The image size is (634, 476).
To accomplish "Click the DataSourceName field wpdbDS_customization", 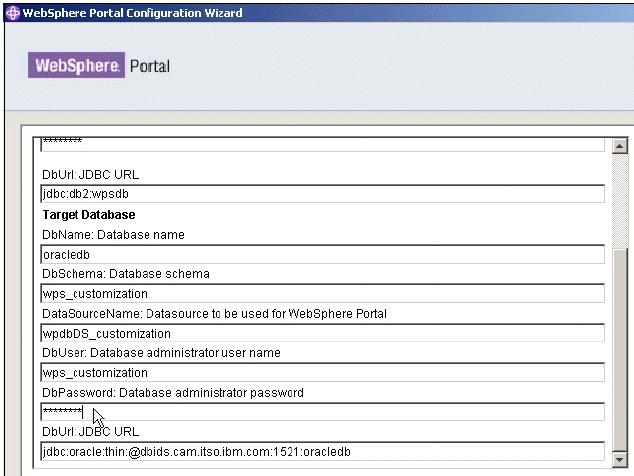I will coord(323,333).
